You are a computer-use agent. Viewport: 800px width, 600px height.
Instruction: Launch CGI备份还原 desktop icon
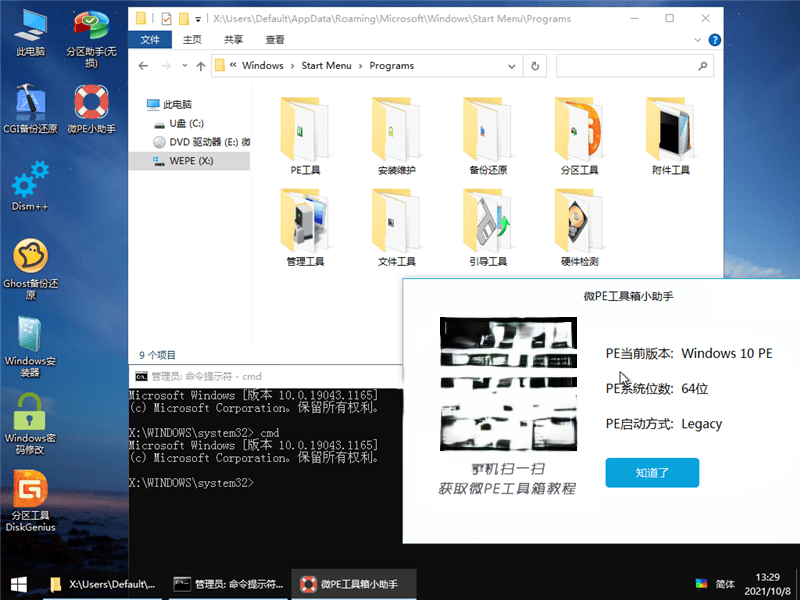click(x=31, y=109)
